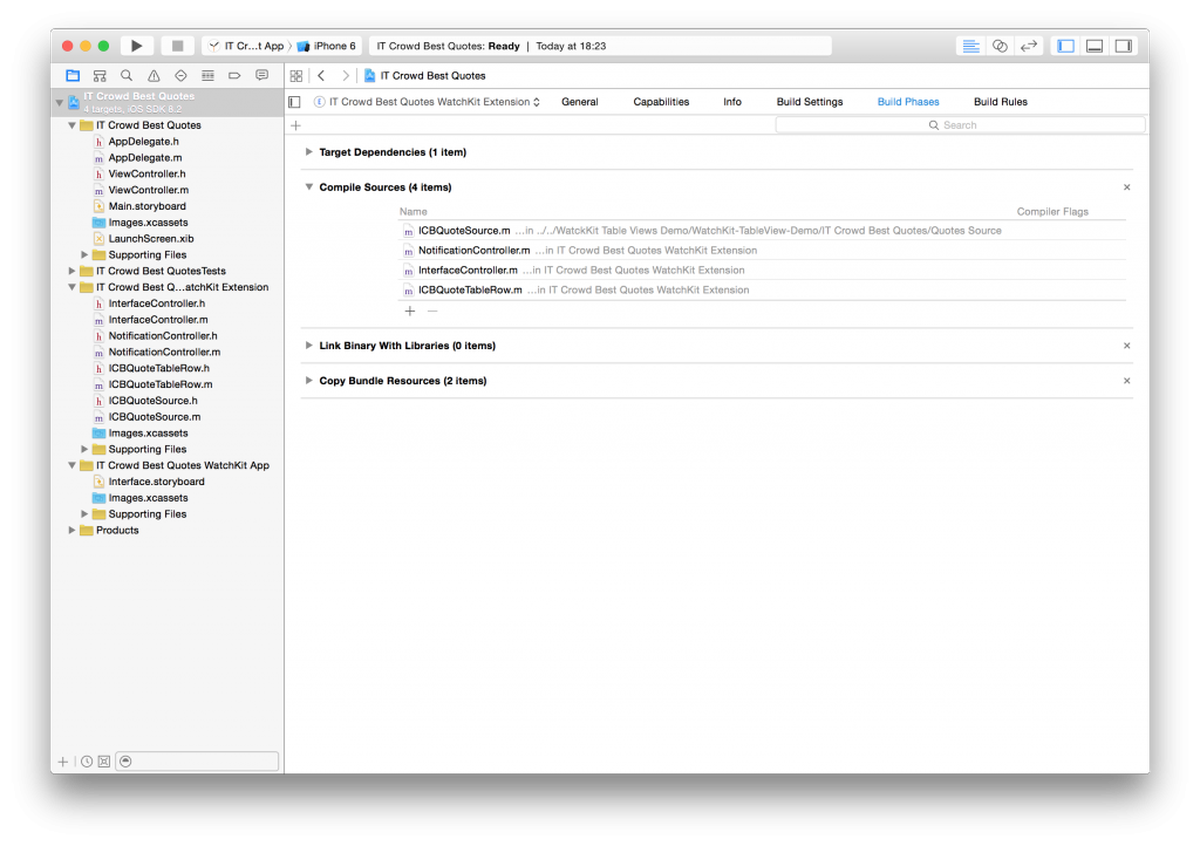Add a source file with plus button
Image resolution: width=1200 pixels, height=846 pixels.
click(410, 311)
